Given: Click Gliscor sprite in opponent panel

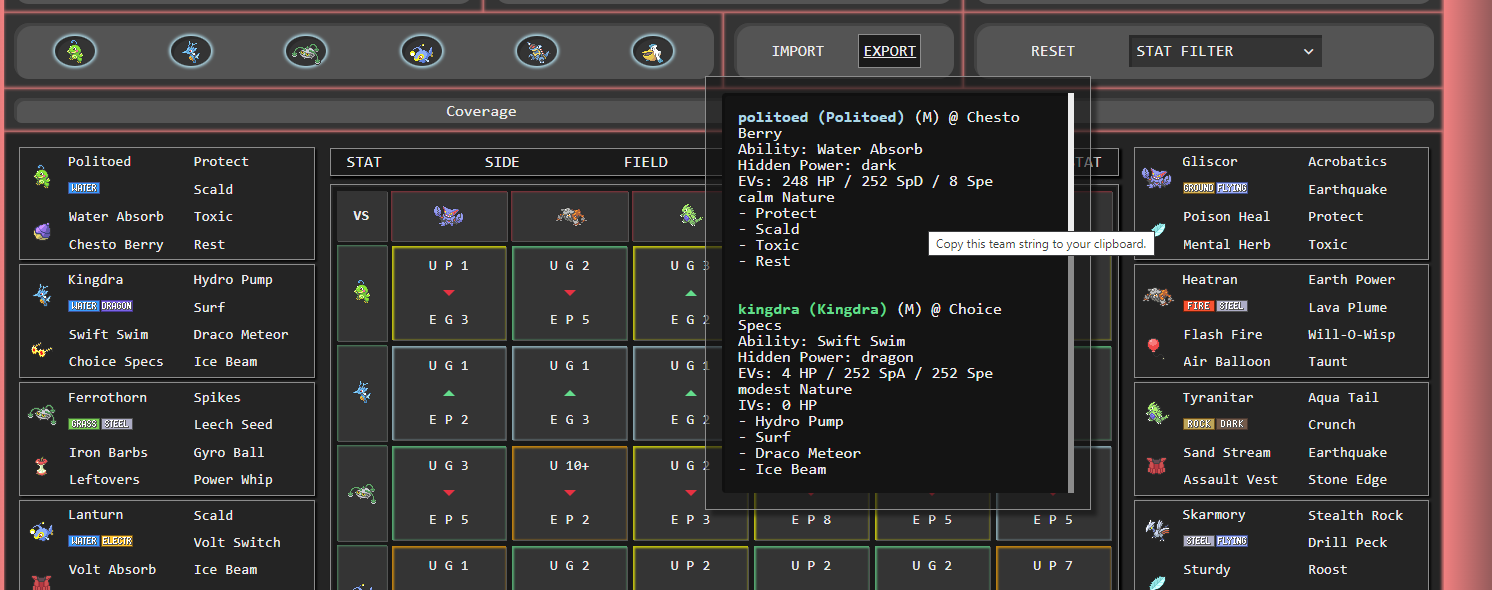Looking at the screenshot, I should 1156,177.
